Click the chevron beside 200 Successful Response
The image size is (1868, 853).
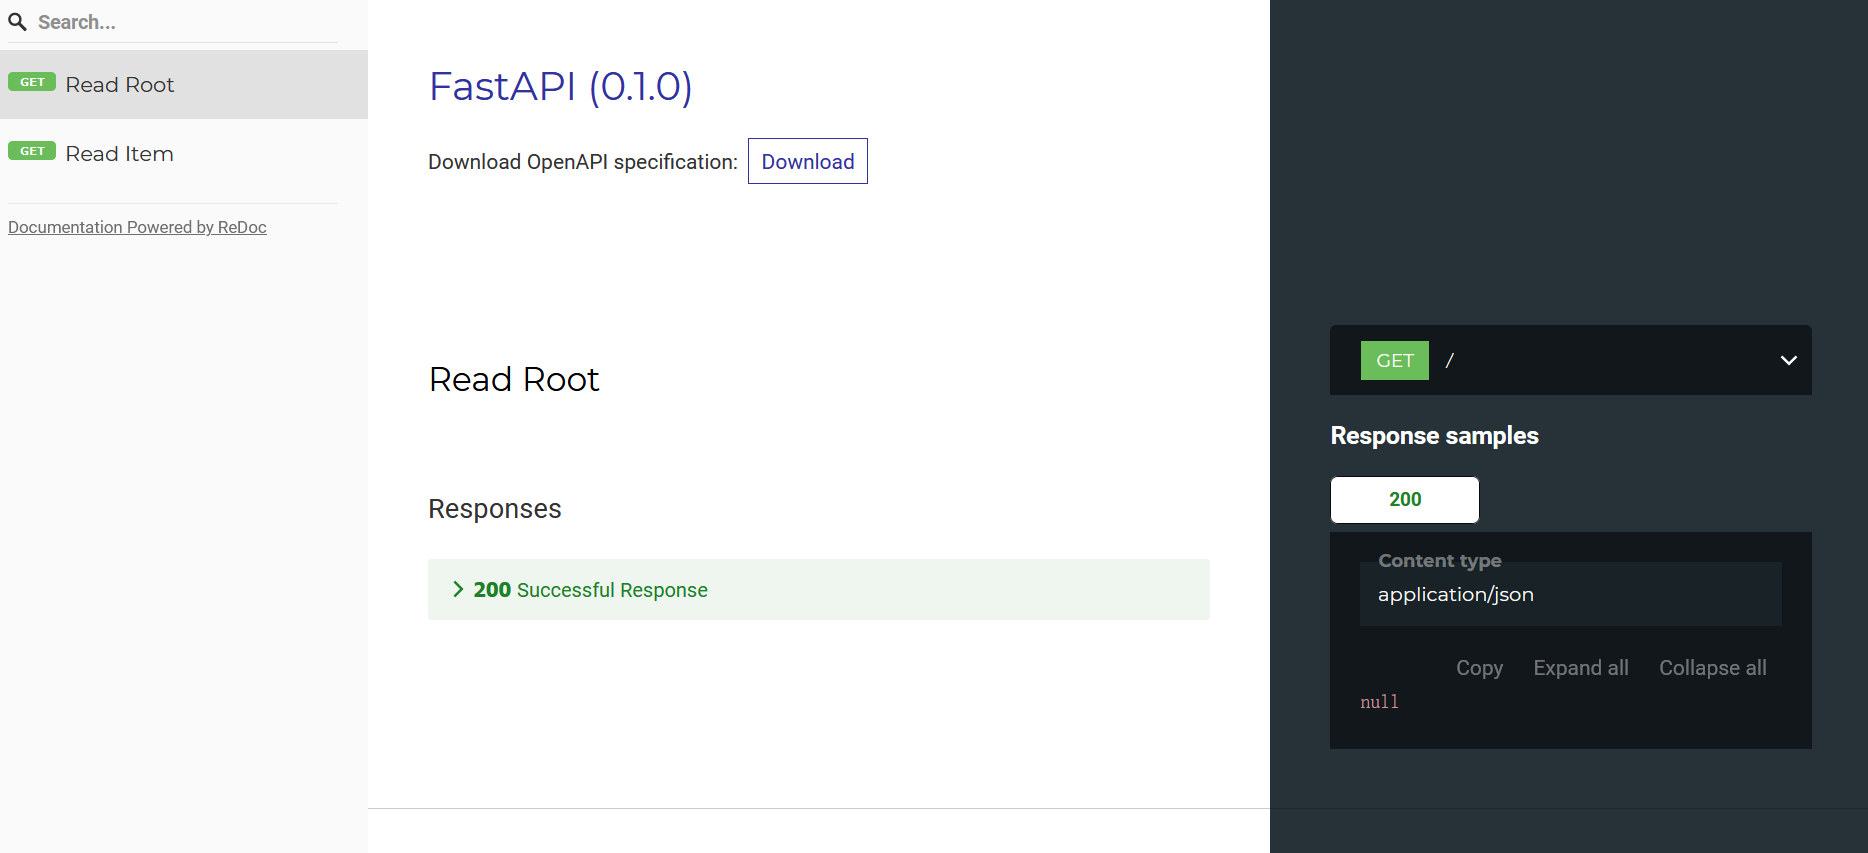tap(458, 589)
